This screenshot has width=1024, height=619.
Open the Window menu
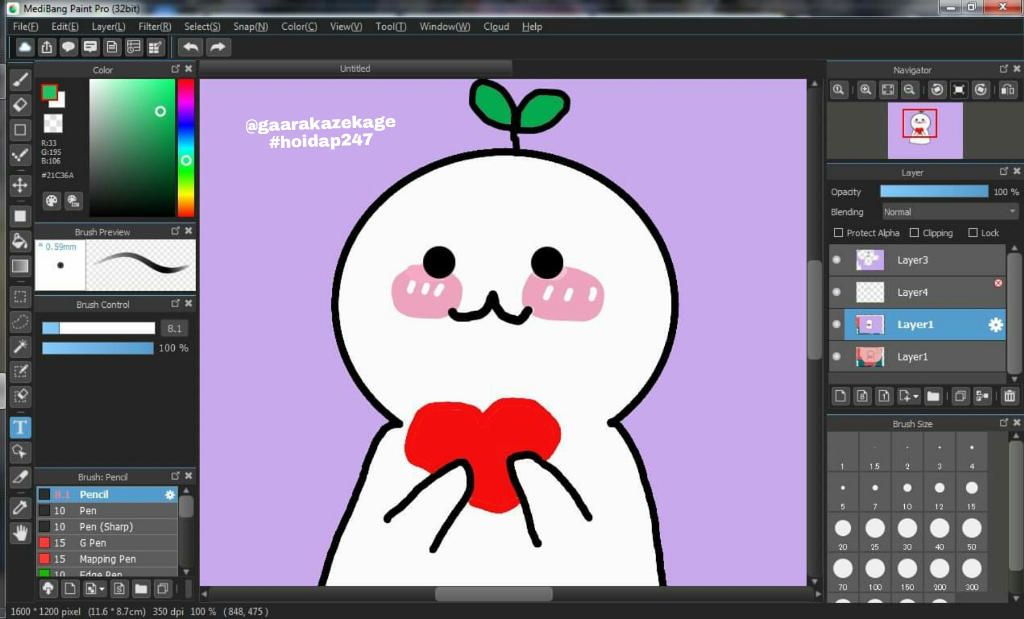pyautogui.click(x=445, y=27)
